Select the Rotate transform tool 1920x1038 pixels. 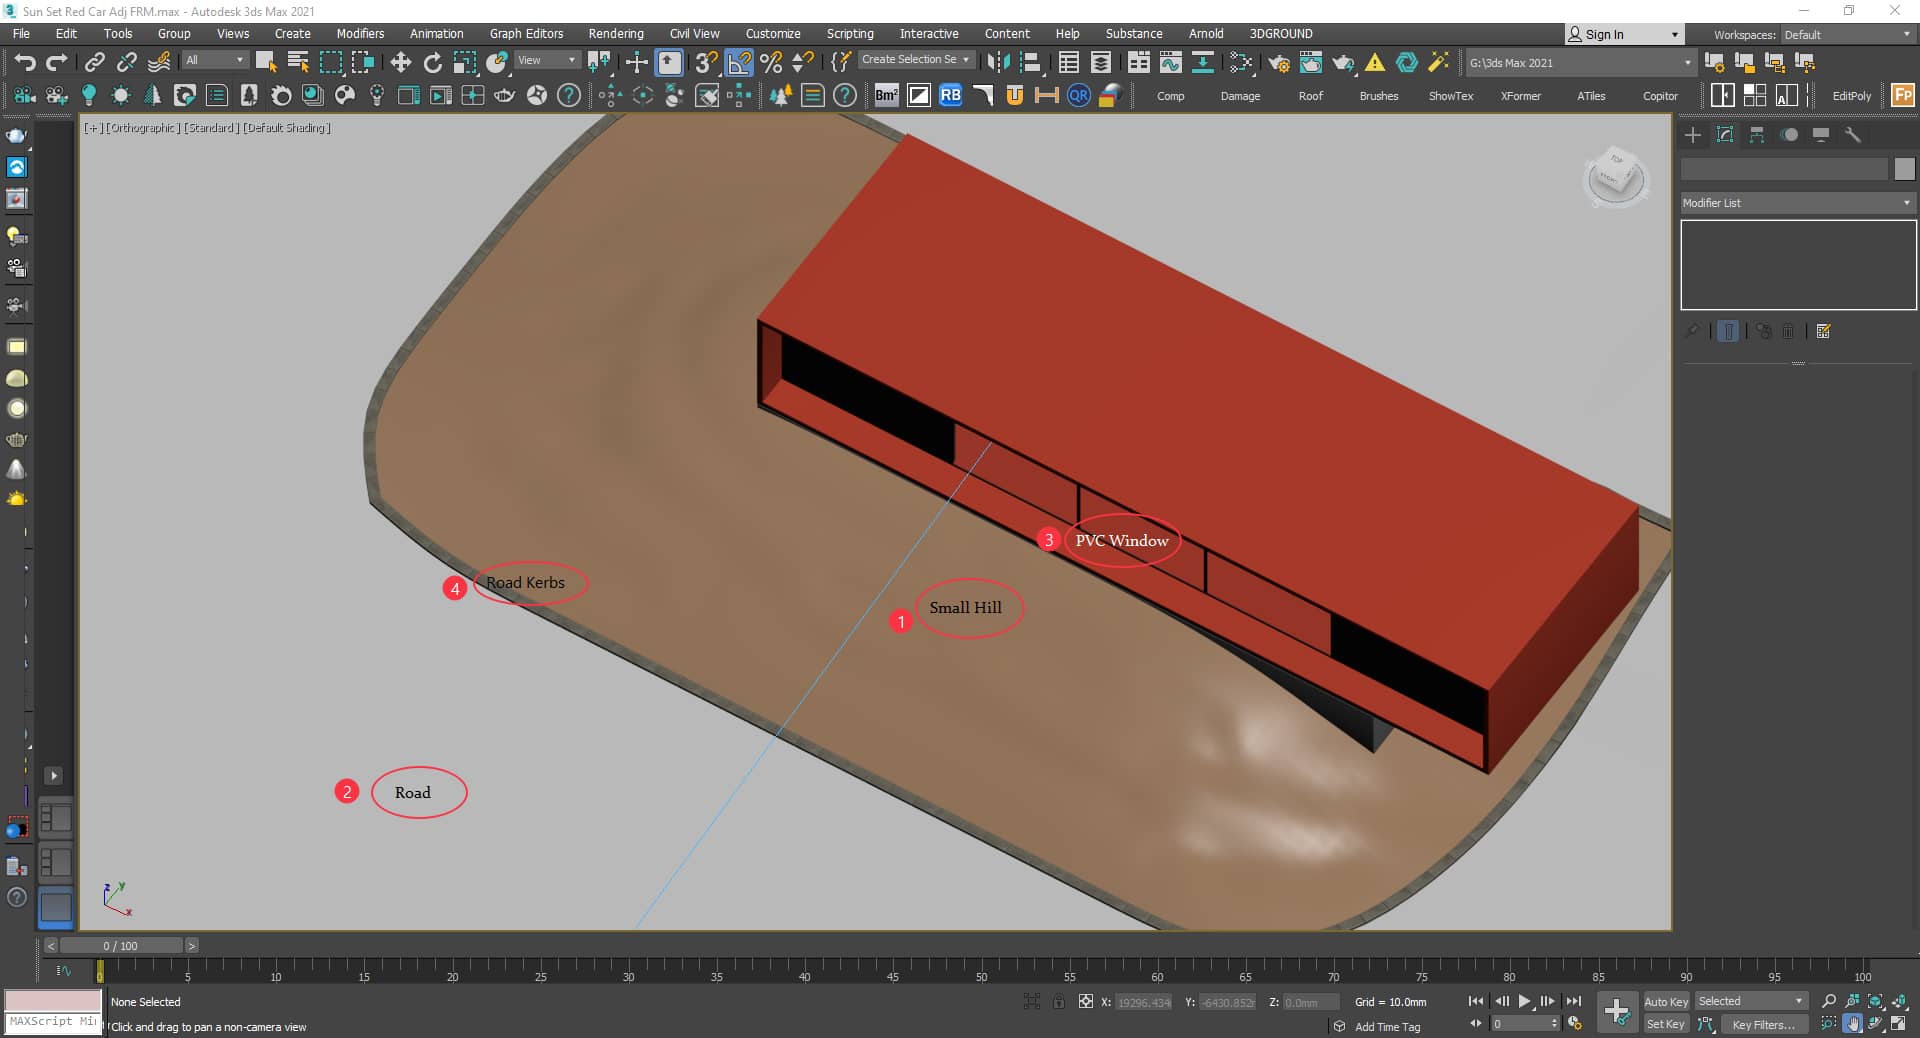click(x=432, y=63)
